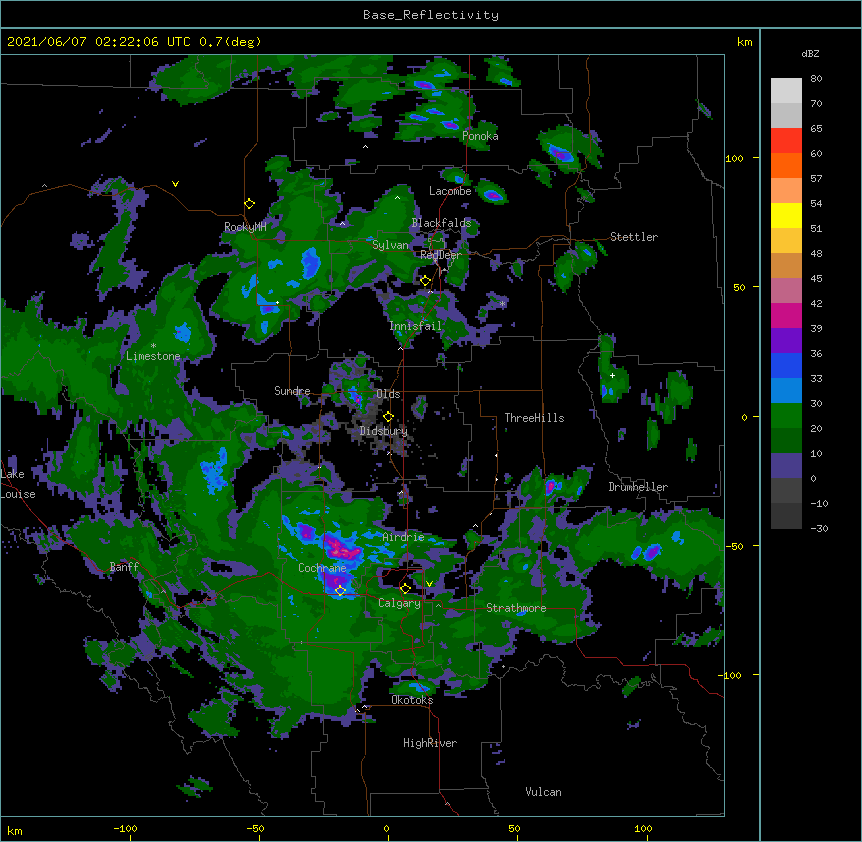The width and height of the screenshot is (862, 842).
Task: Click the Lacombe town label
Action: (450, 191)
